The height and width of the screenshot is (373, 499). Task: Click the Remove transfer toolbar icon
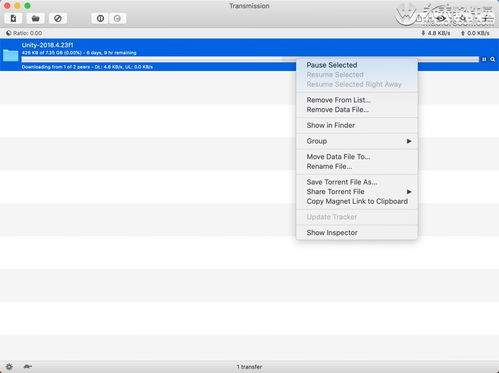pyautogui.click(x=58, y=18)
